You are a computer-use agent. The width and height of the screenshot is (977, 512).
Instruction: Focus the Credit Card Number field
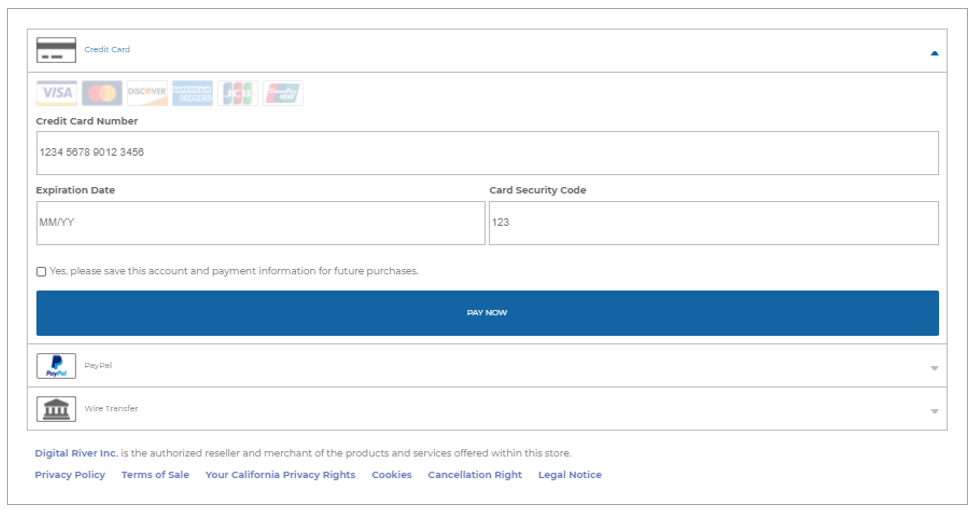(x=487, y=153)
